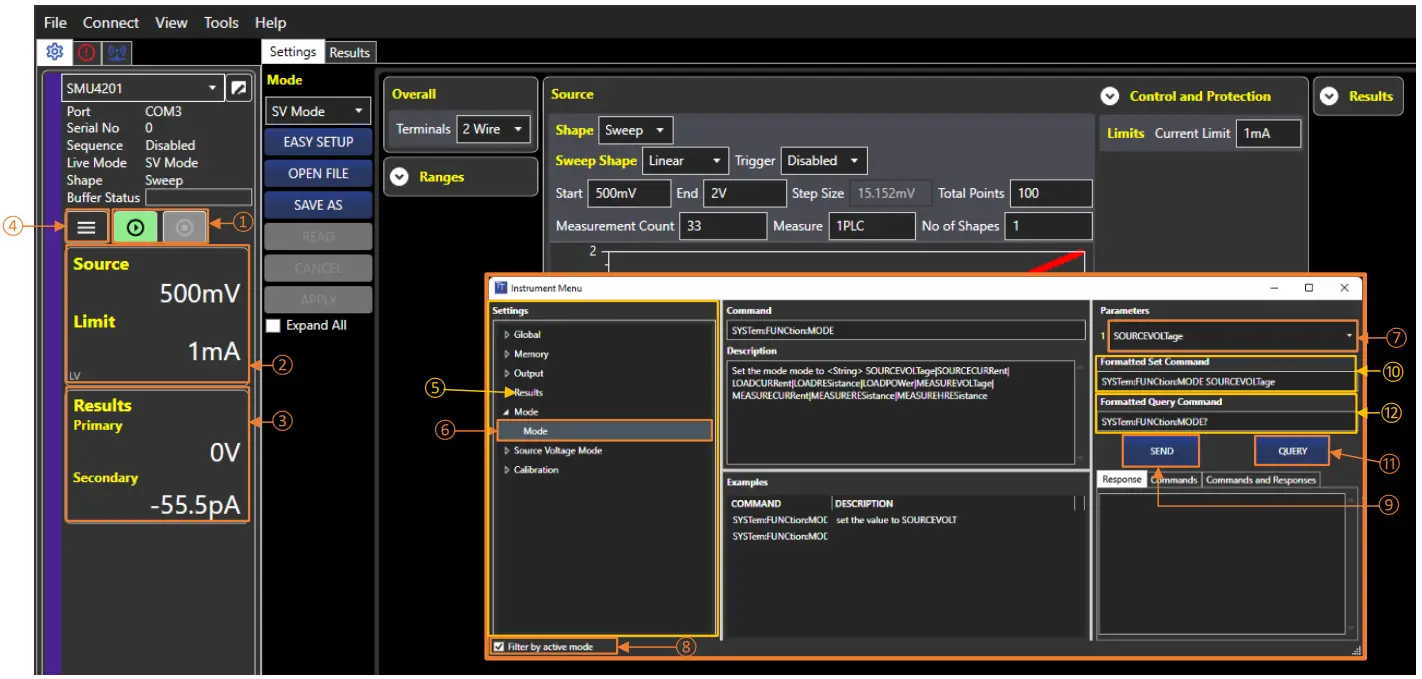Click the No of Shapes field

click(x=1049, y=226)
